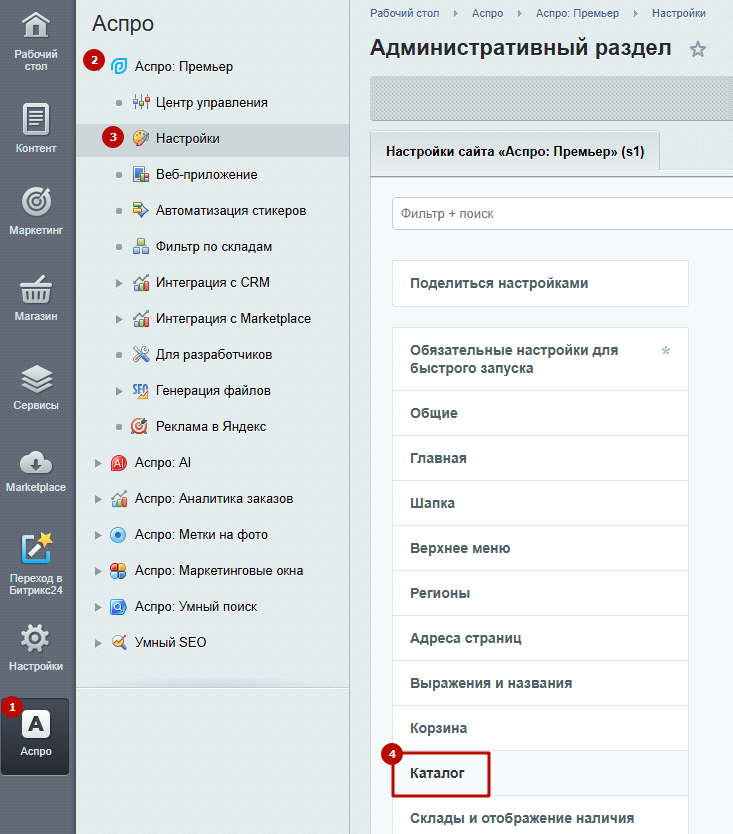
Task: Click the Аспро: Аналитика заказов icon
Action: (x=119, y=498)
